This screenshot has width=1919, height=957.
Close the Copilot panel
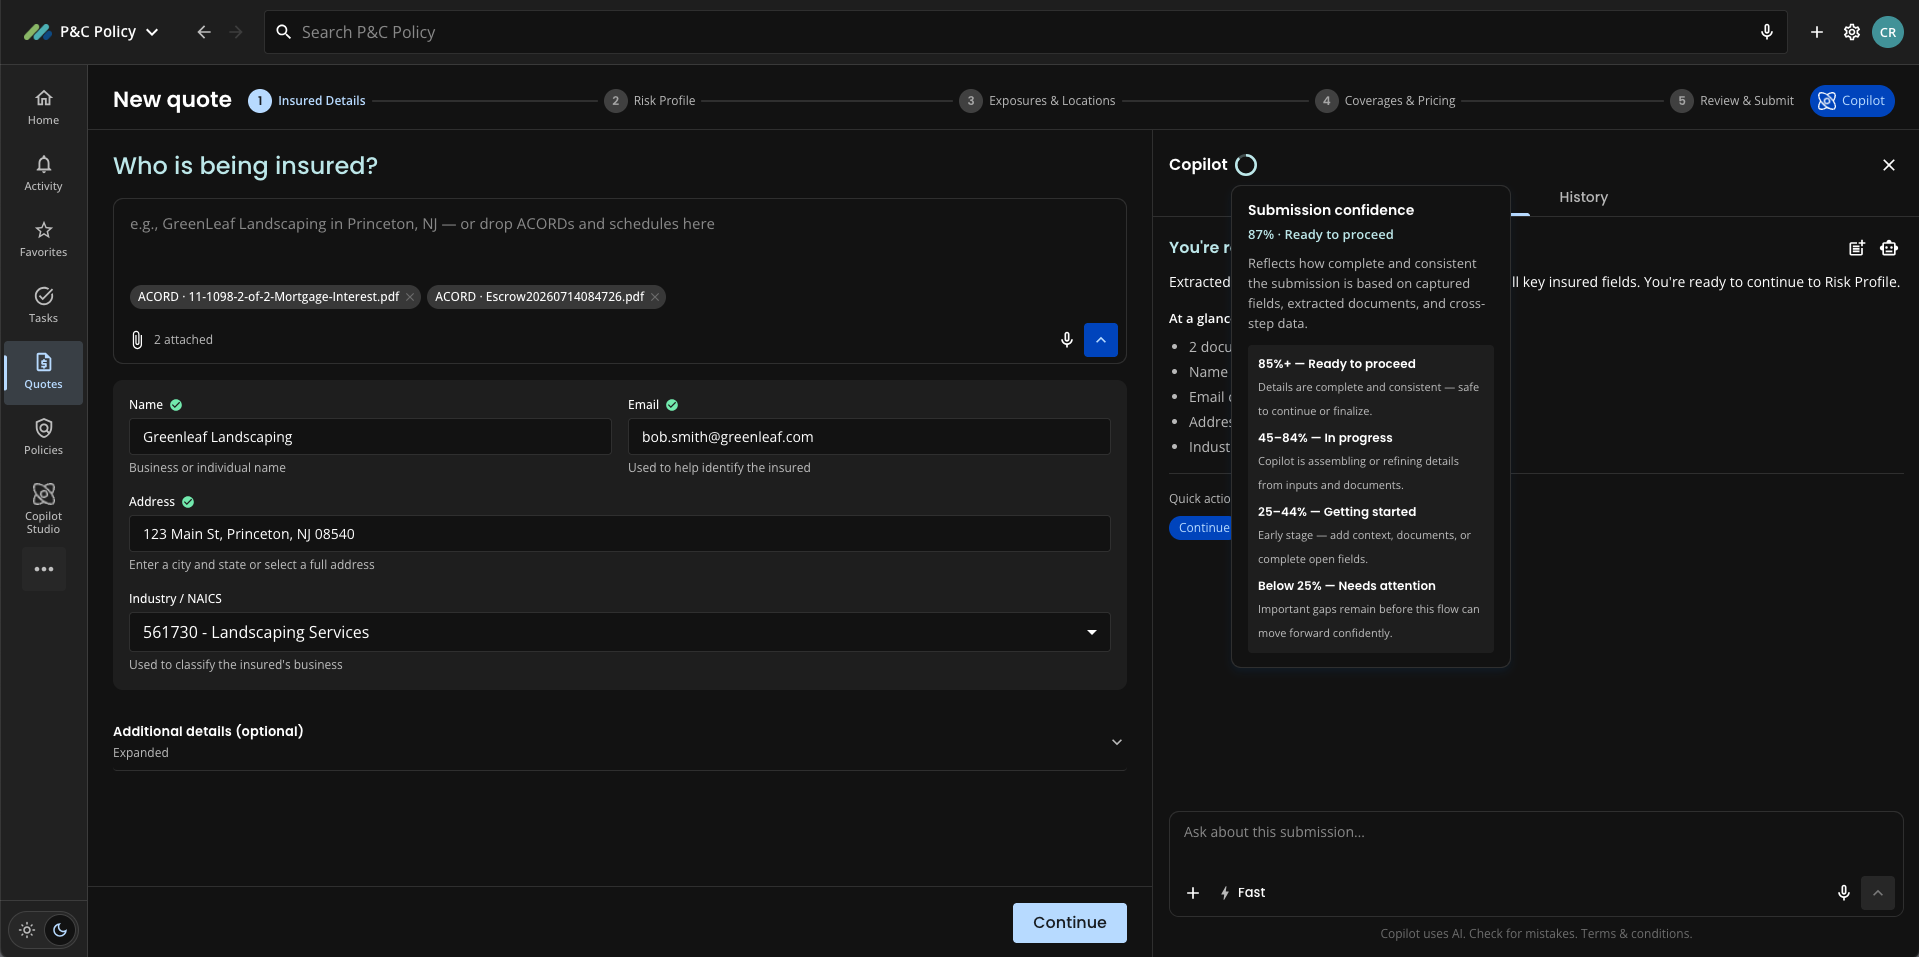coord(1889,165)
